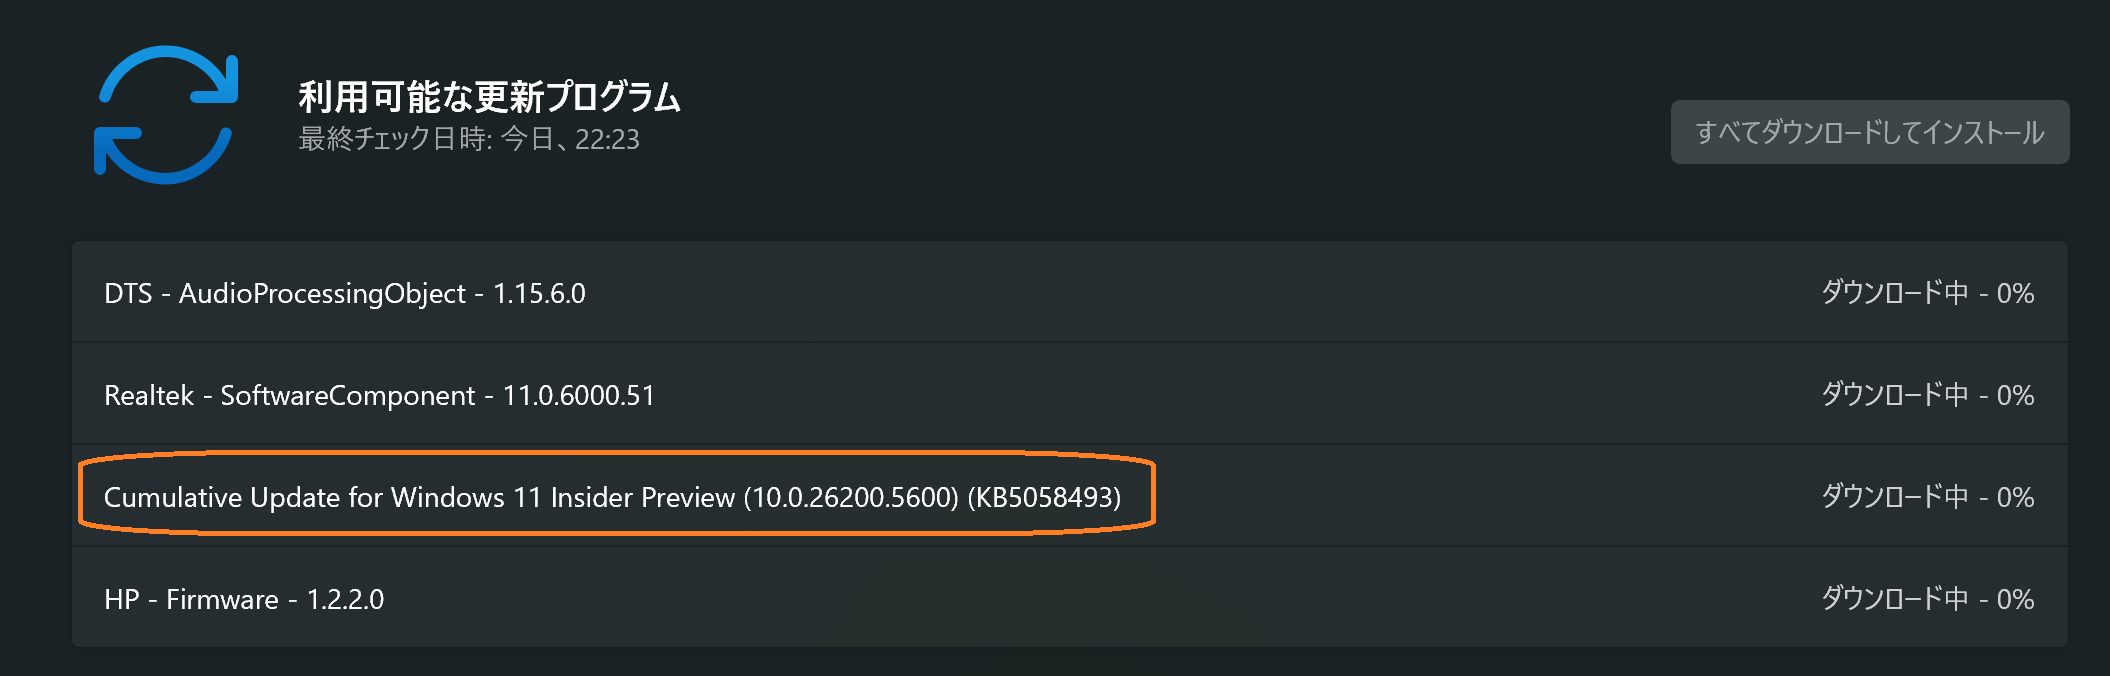Screen dimensions: 2110x676
Task: Select the 利用可能な更新プログラム heading
Action: (489, 97)
